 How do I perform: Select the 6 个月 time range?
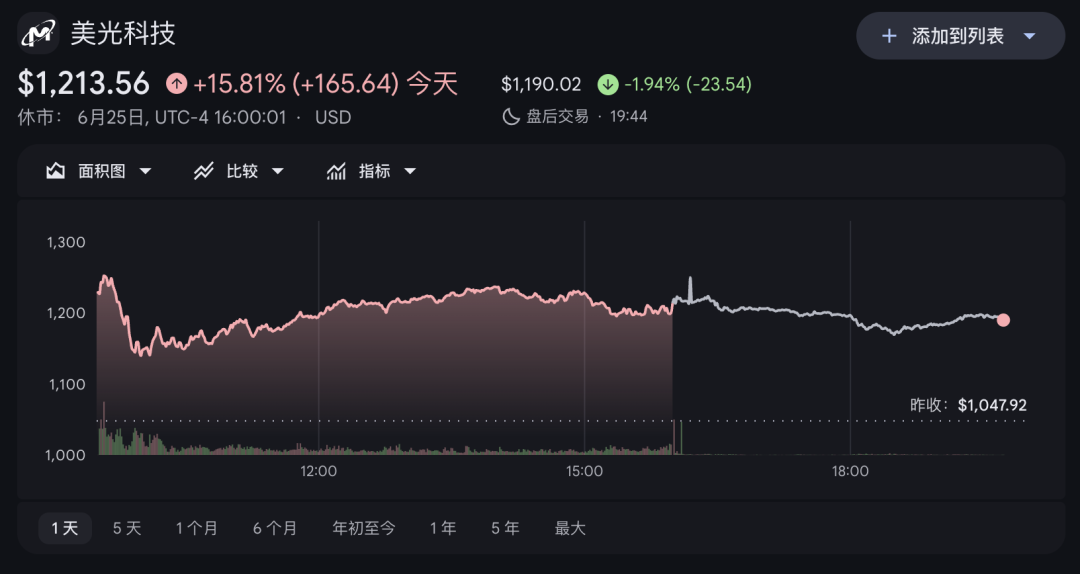coord(275,529)
